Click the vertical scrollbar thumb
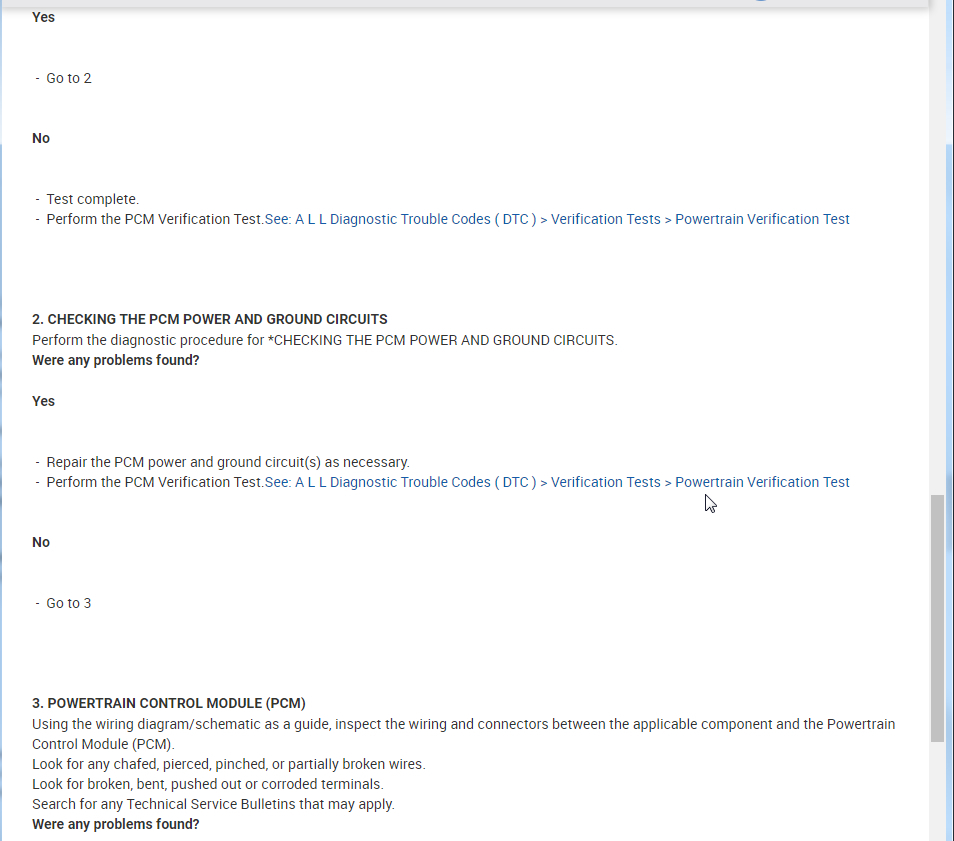This screenshot has height=841, width=954. [x=937, y=616]
